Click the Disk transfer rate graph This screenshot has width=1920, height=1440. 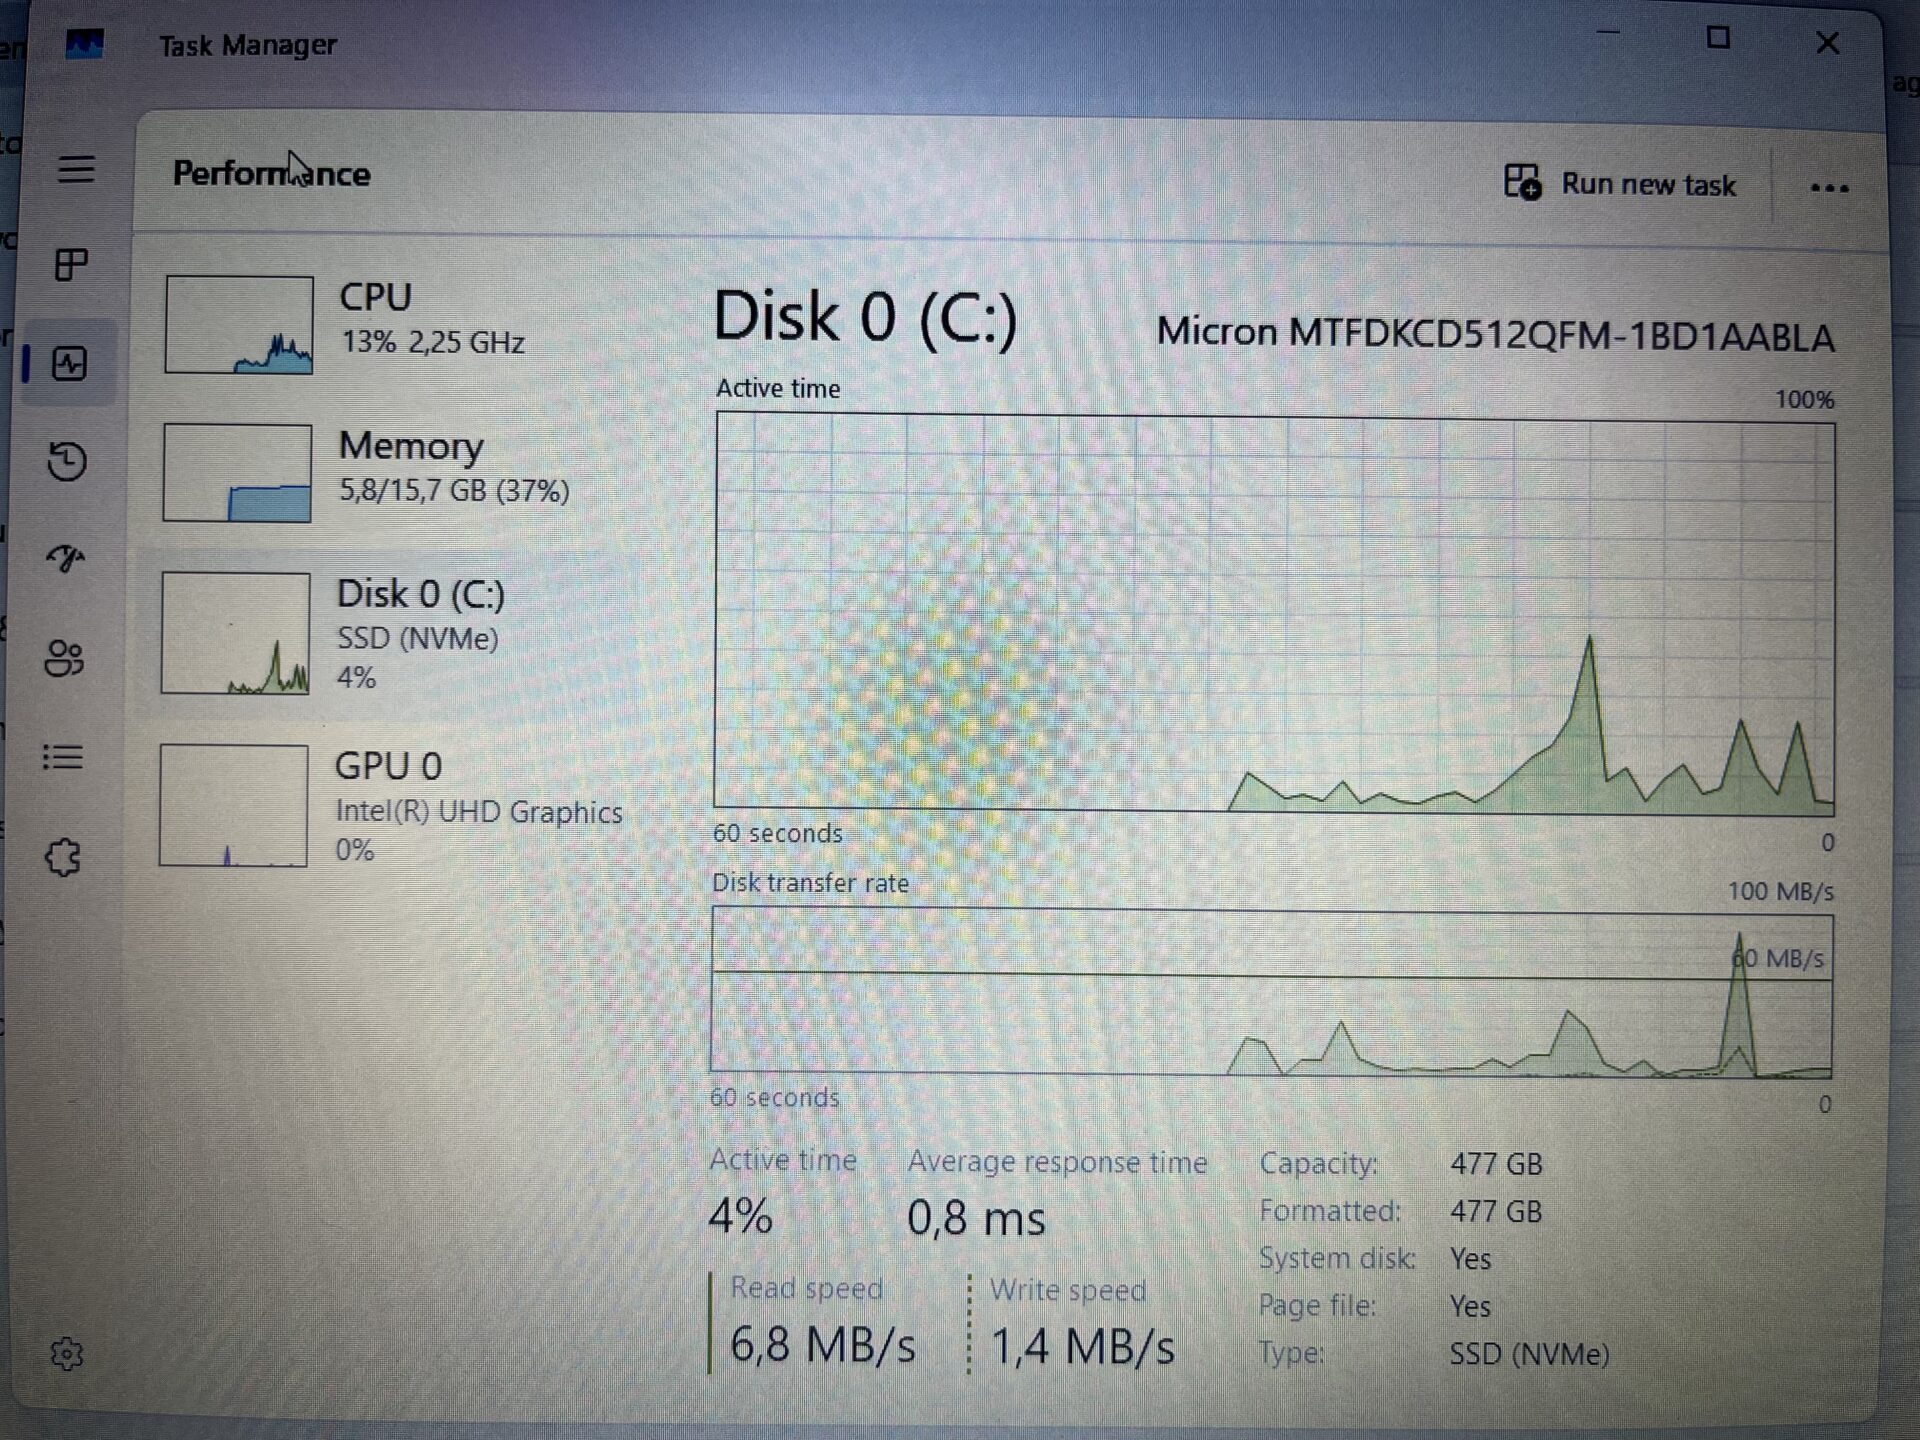(1271, 992)
